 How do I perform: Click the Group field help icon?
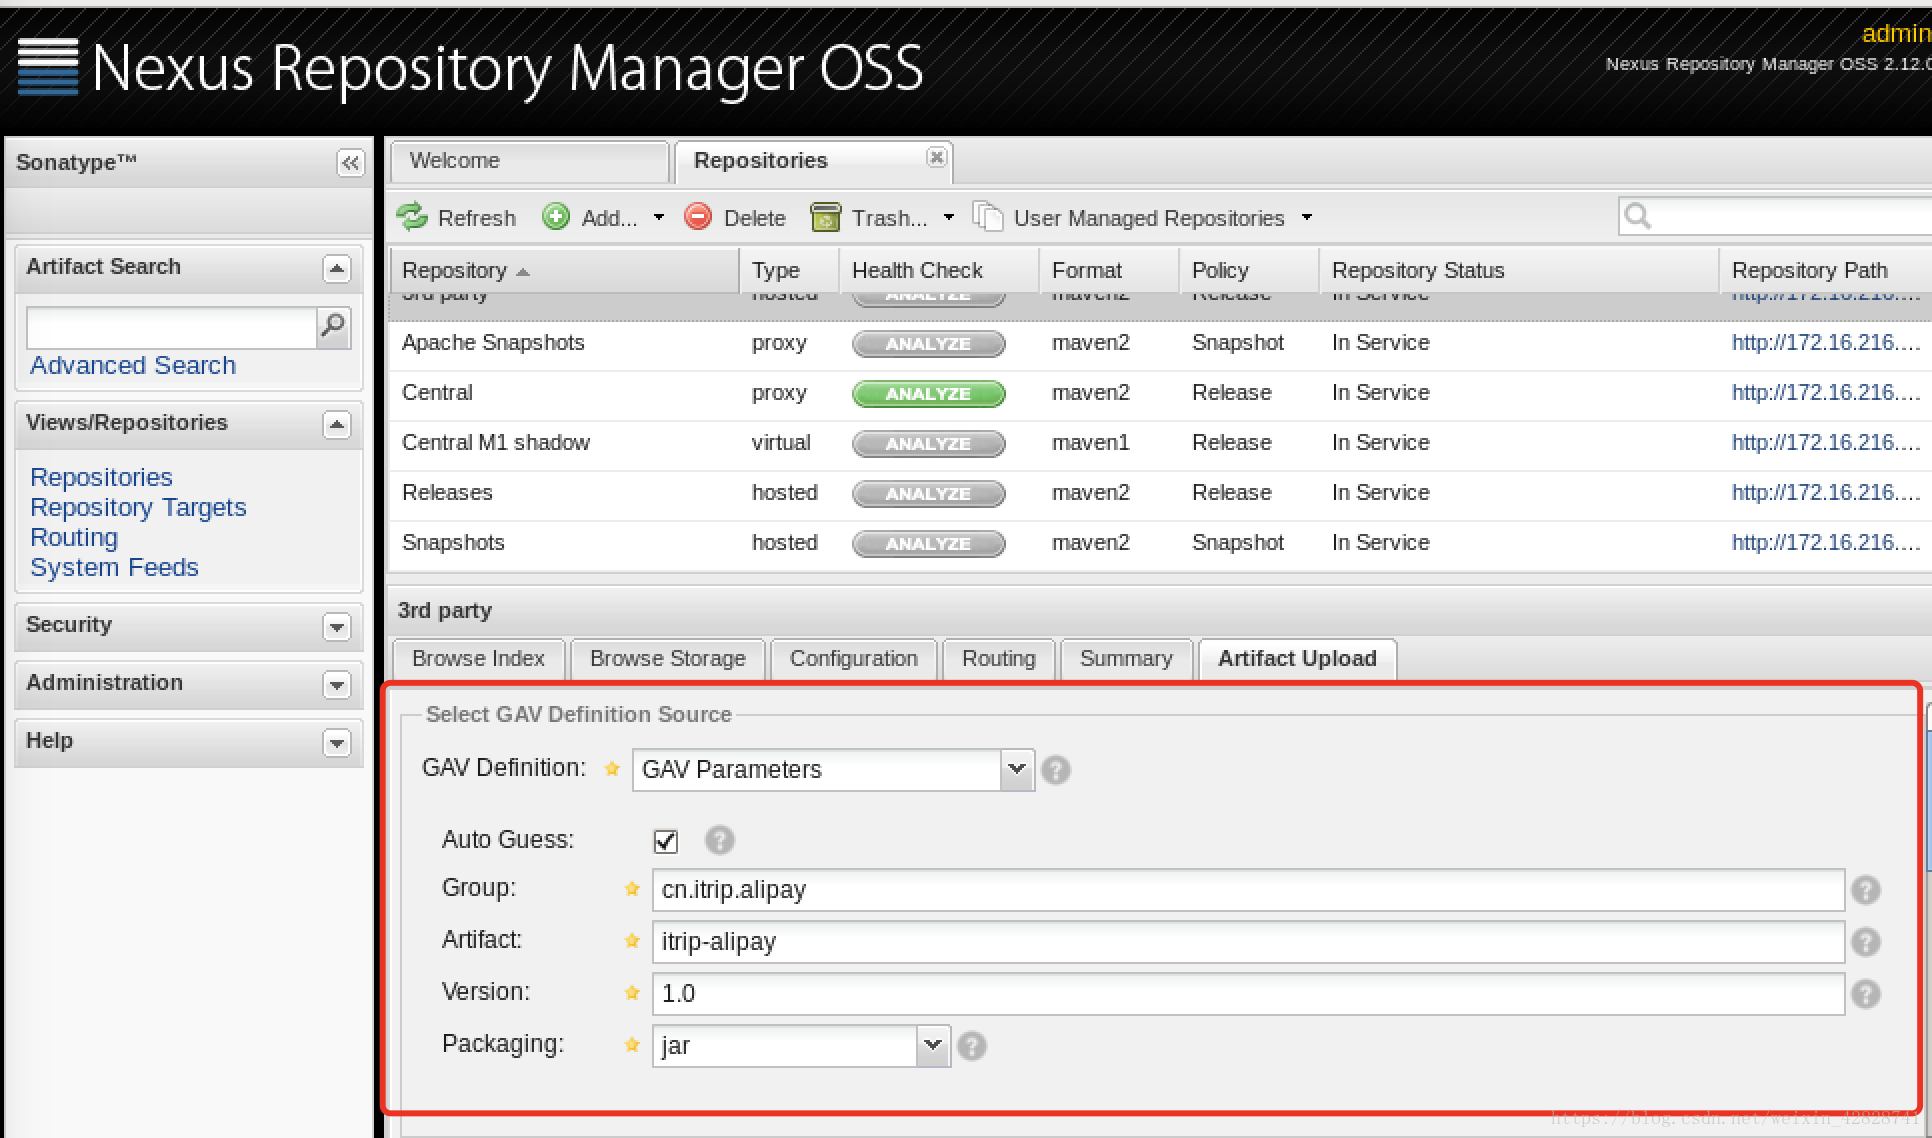pyautogui.click(x=1866, y=890)
